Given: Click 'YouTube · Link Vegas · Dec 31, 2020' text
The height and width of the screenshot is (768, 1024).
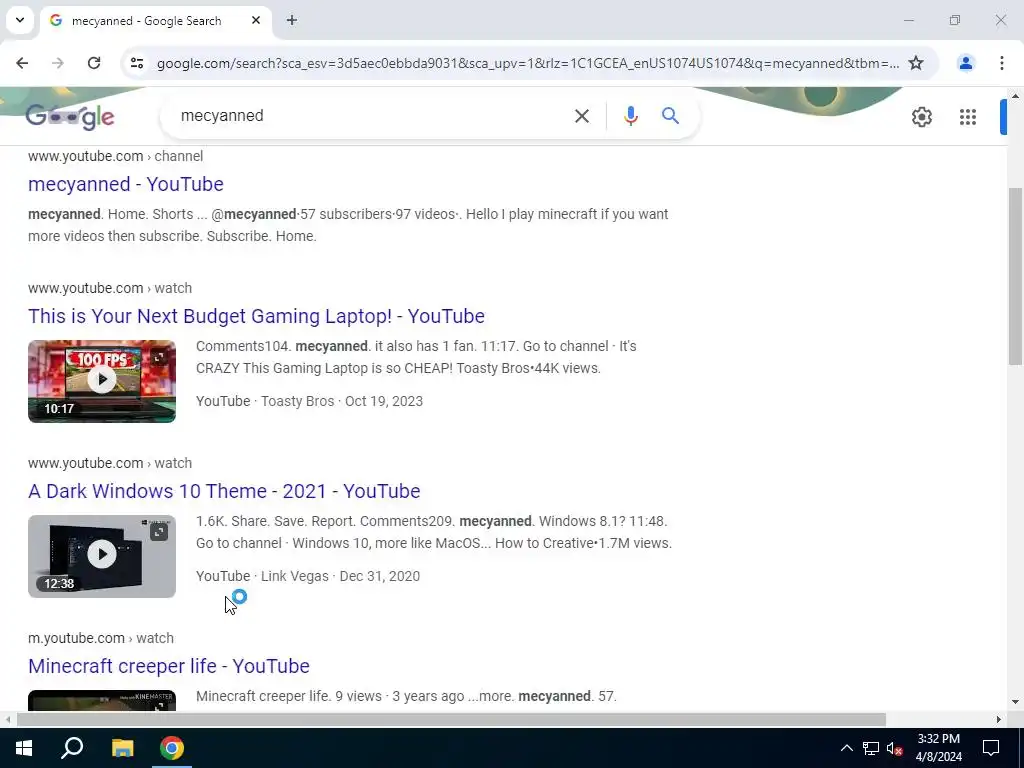Looking at the screenshot, I should [x=308, y=576].
